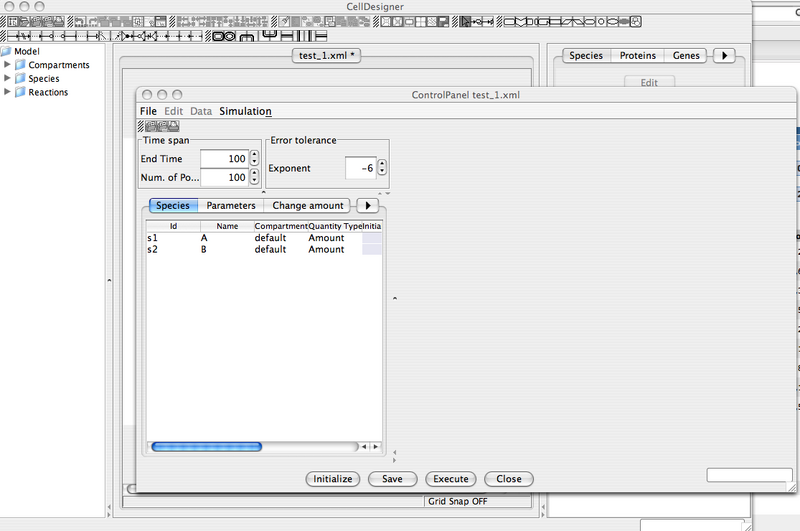Screen dimensions: 800x531
Task: Select the s1 row in species table
Action: pos(264,238)
